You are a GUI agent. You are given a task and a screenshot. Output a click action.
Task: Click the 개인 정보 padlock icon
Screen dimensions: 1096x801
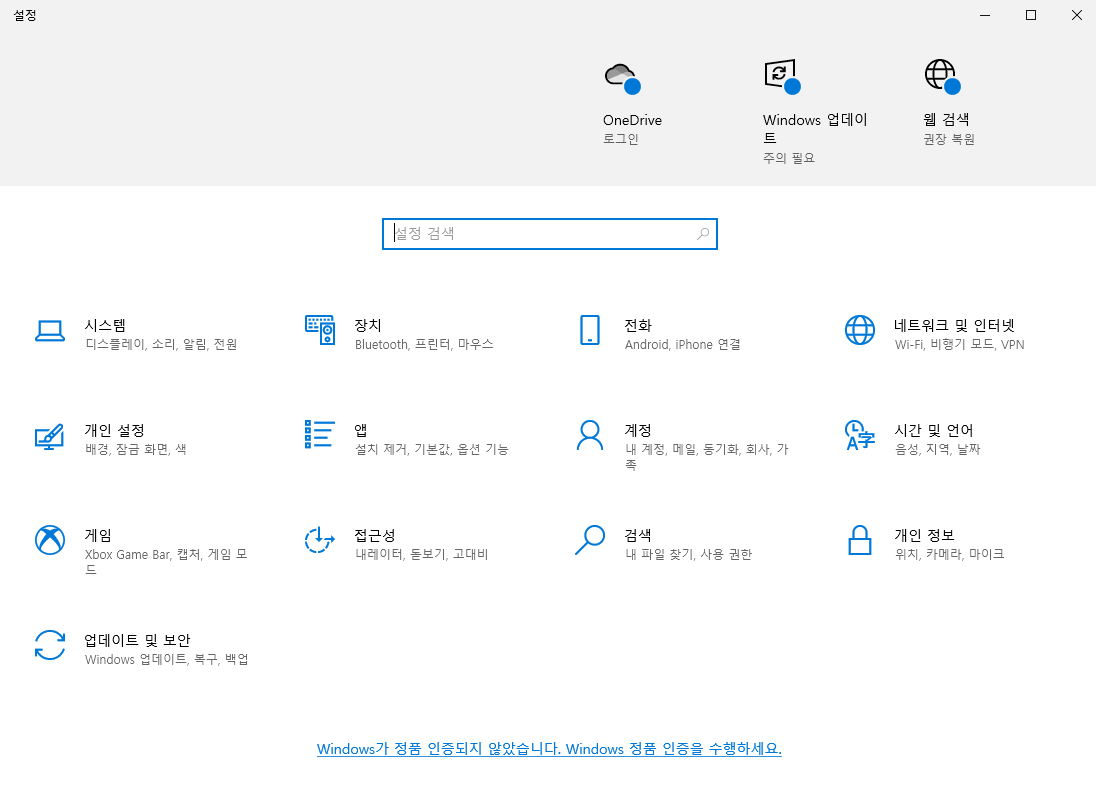click(860, 540)
